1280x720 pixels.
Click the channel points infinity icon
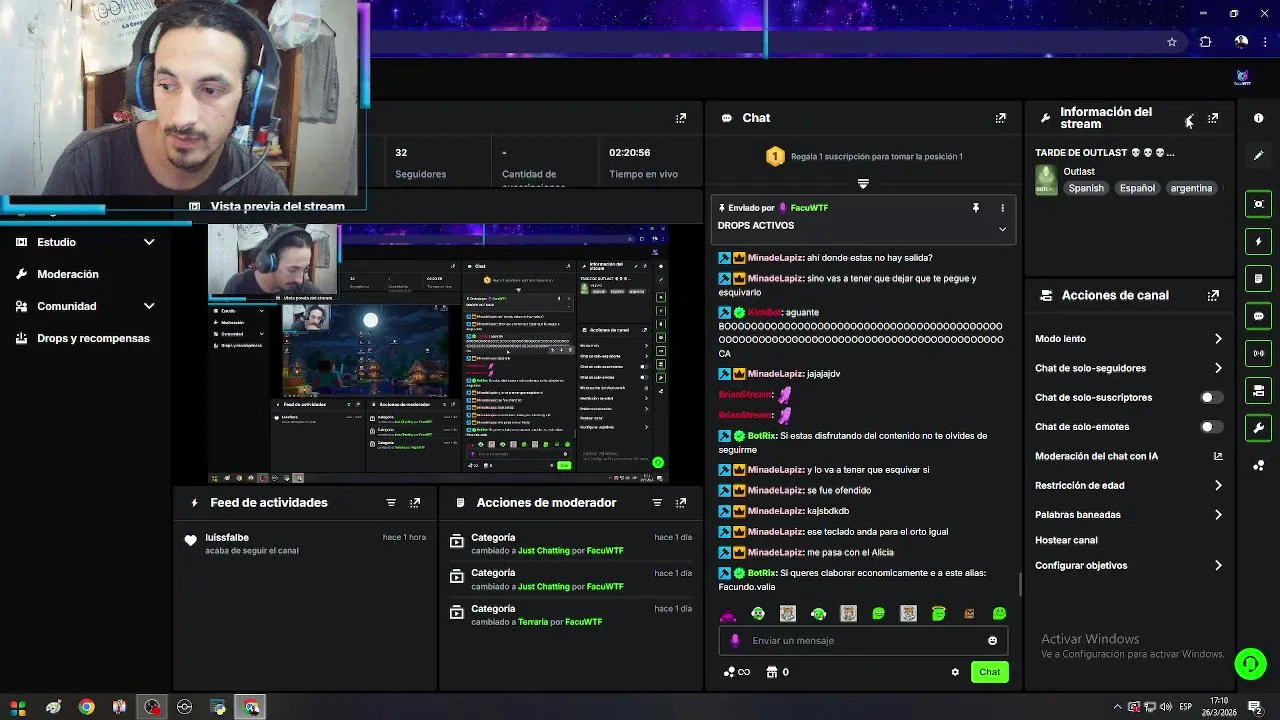736,672
